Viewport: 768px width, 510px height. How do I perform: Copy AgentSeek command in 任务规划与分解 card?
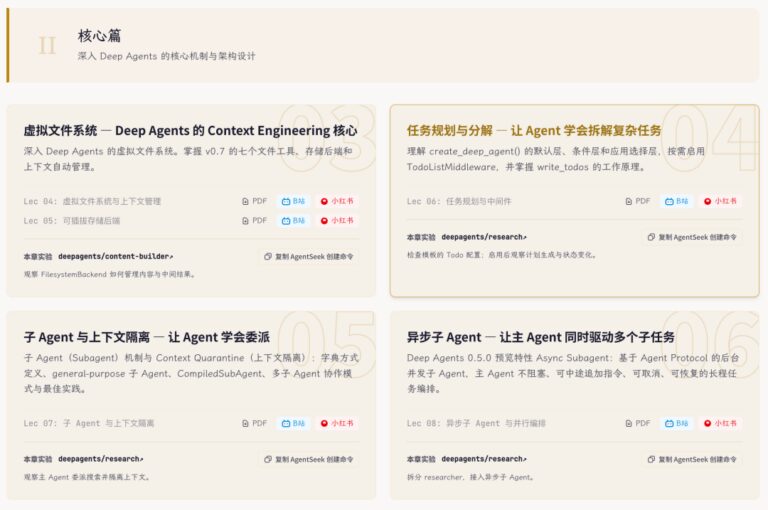click(692, 237)
